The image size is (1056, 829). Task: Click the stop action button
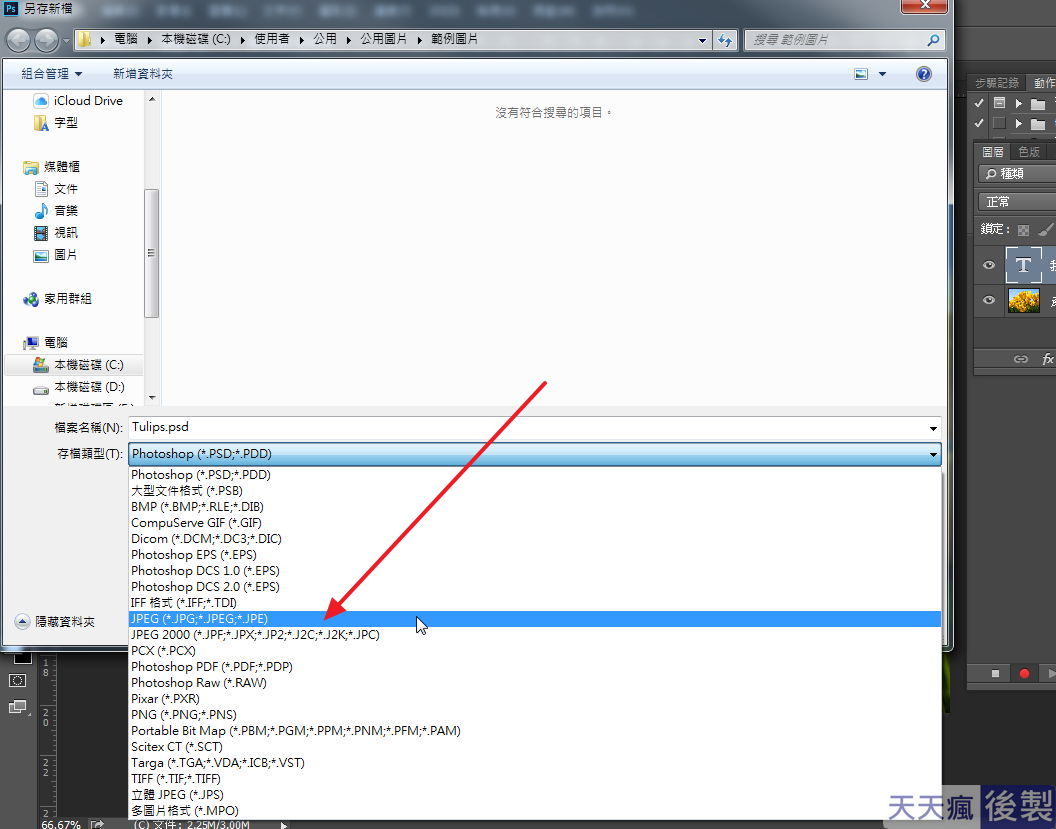pyautogui.click(x=995, y=673)
